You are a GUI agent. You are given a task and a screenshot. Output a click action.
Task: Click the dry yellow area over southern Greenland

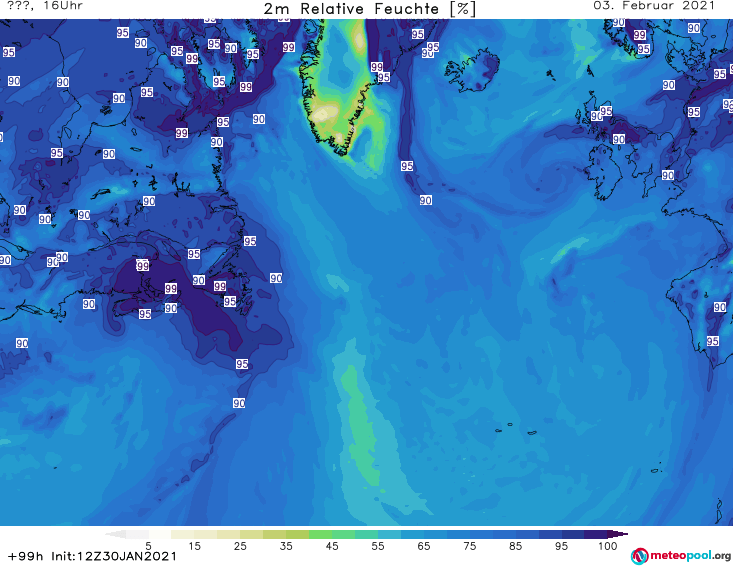(325, 114)
